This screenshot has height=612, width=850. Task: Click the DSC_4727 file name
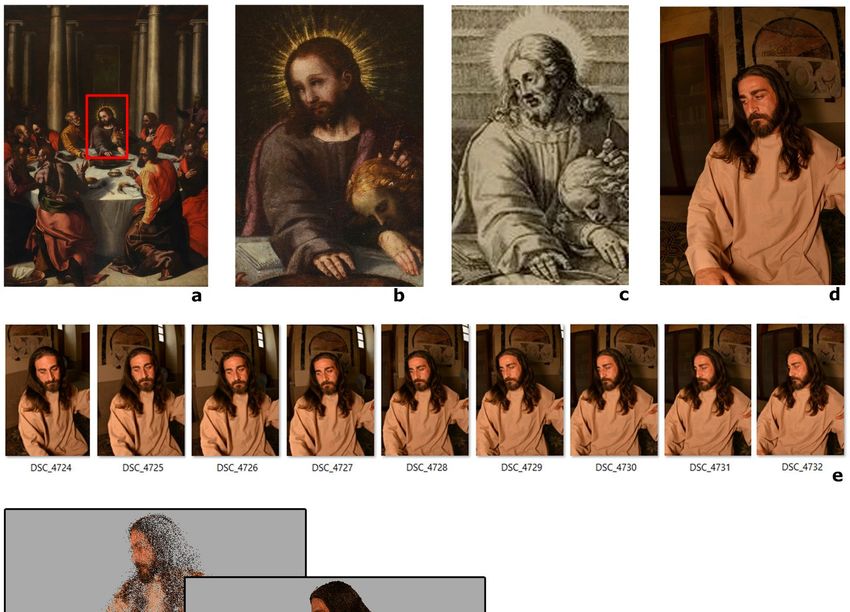pos(332,467)
